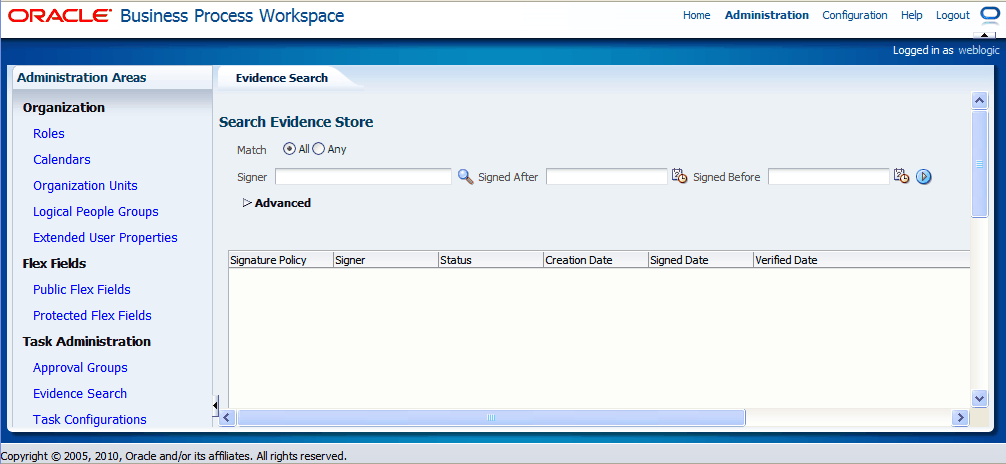Click the Administration Areas panel header
The width and height of the screenshot is (1006, 464).
click(x=112, y=78)
